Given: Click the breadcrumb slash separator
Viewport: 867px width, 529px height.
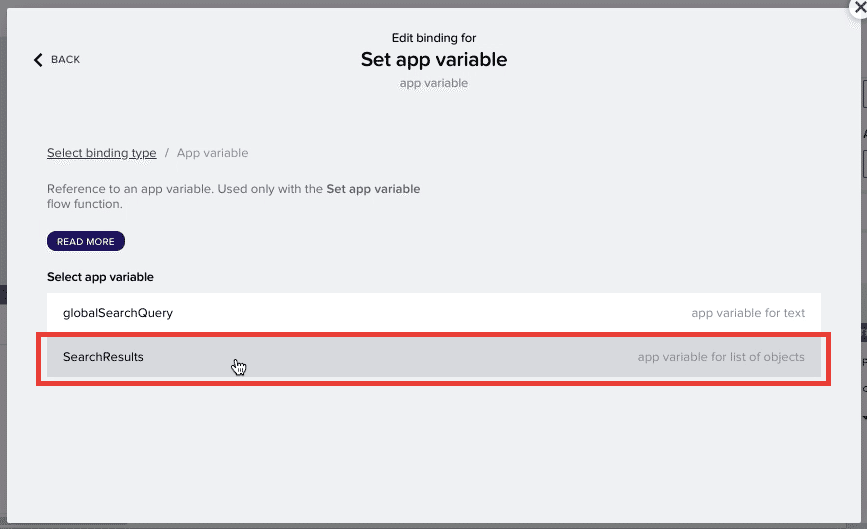Looking at the screenshot, I should [166, 153].
